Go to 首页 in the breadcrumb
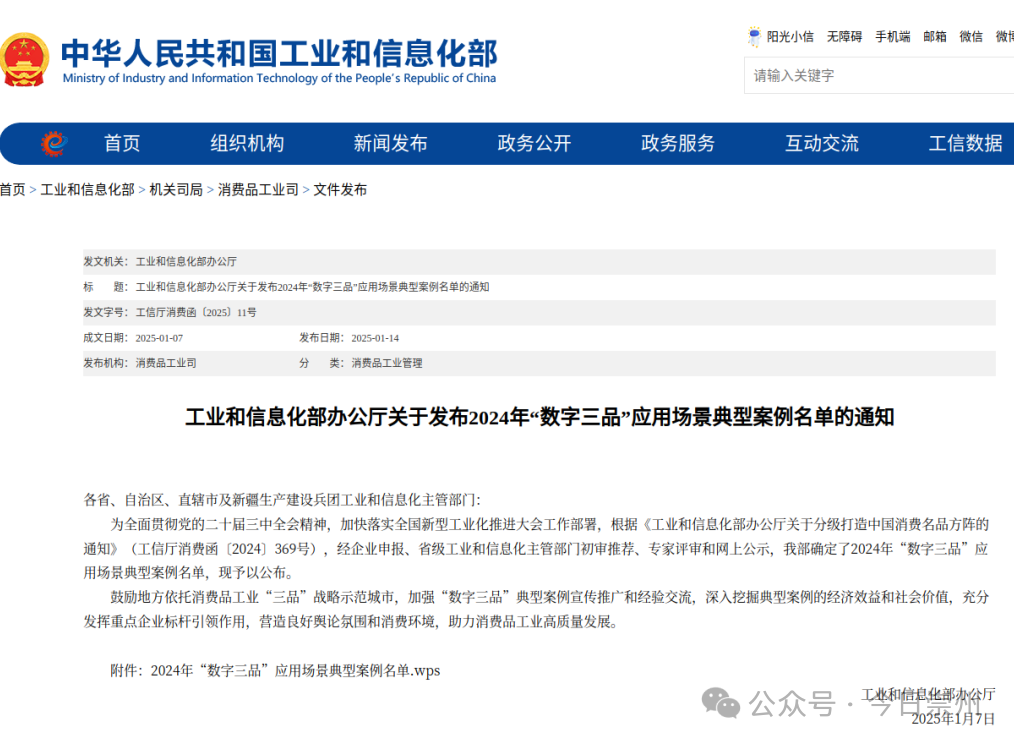Screen dimensions: 1014x745 12,189
